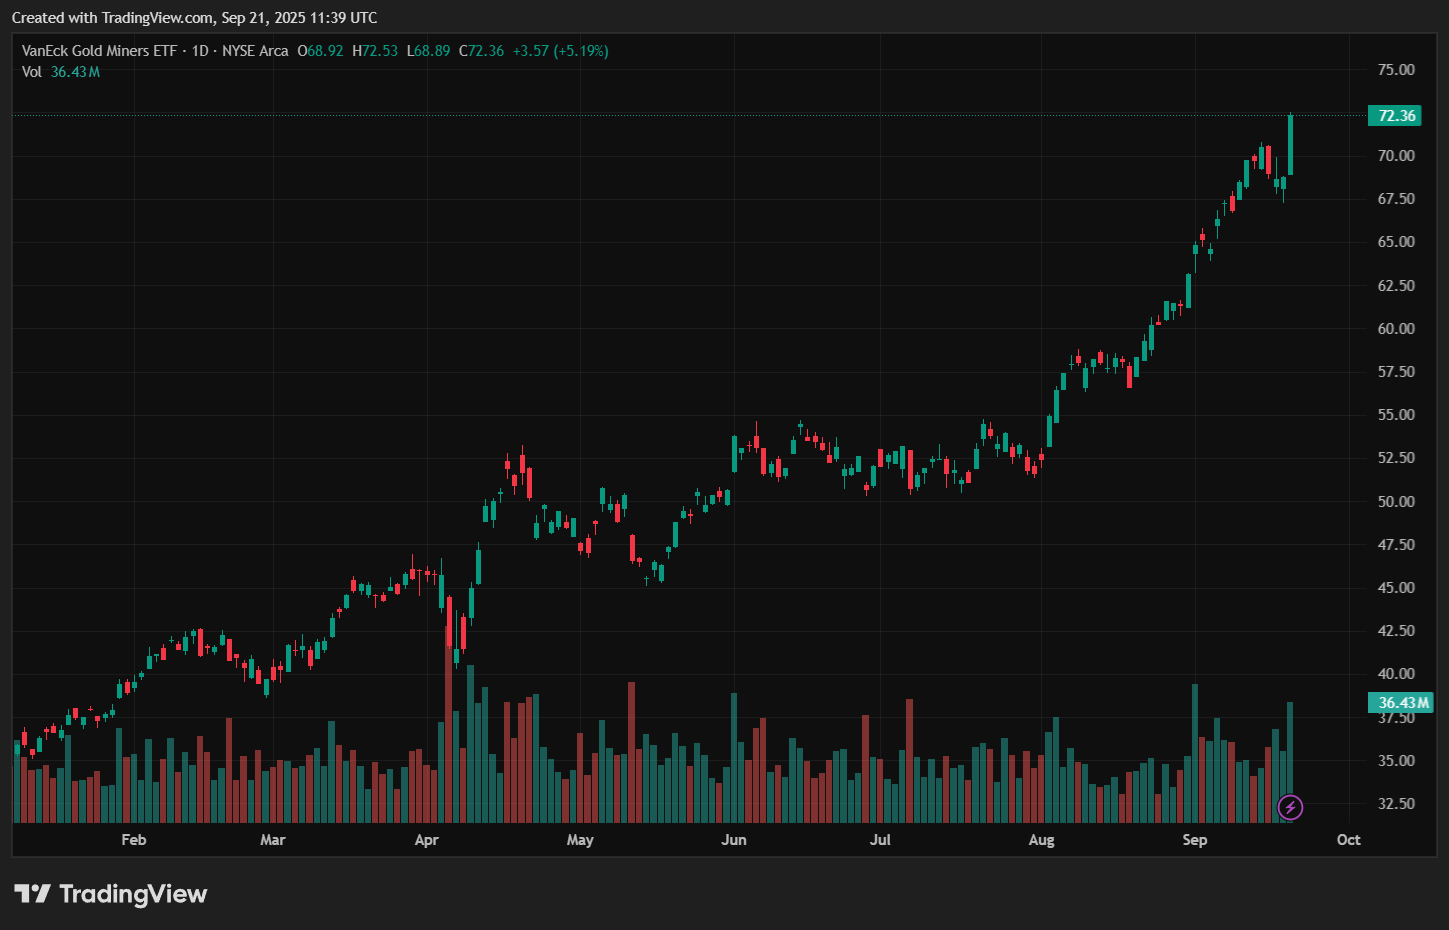Click the 36.43M volume axis label

[x=1403, y=703]
